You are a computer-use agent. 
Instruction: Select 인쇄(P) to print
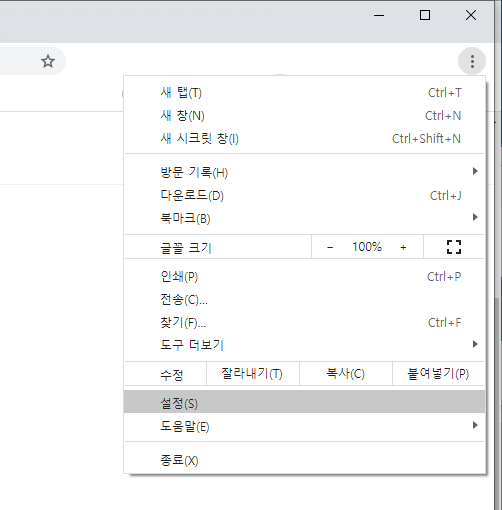click(304, 277)
